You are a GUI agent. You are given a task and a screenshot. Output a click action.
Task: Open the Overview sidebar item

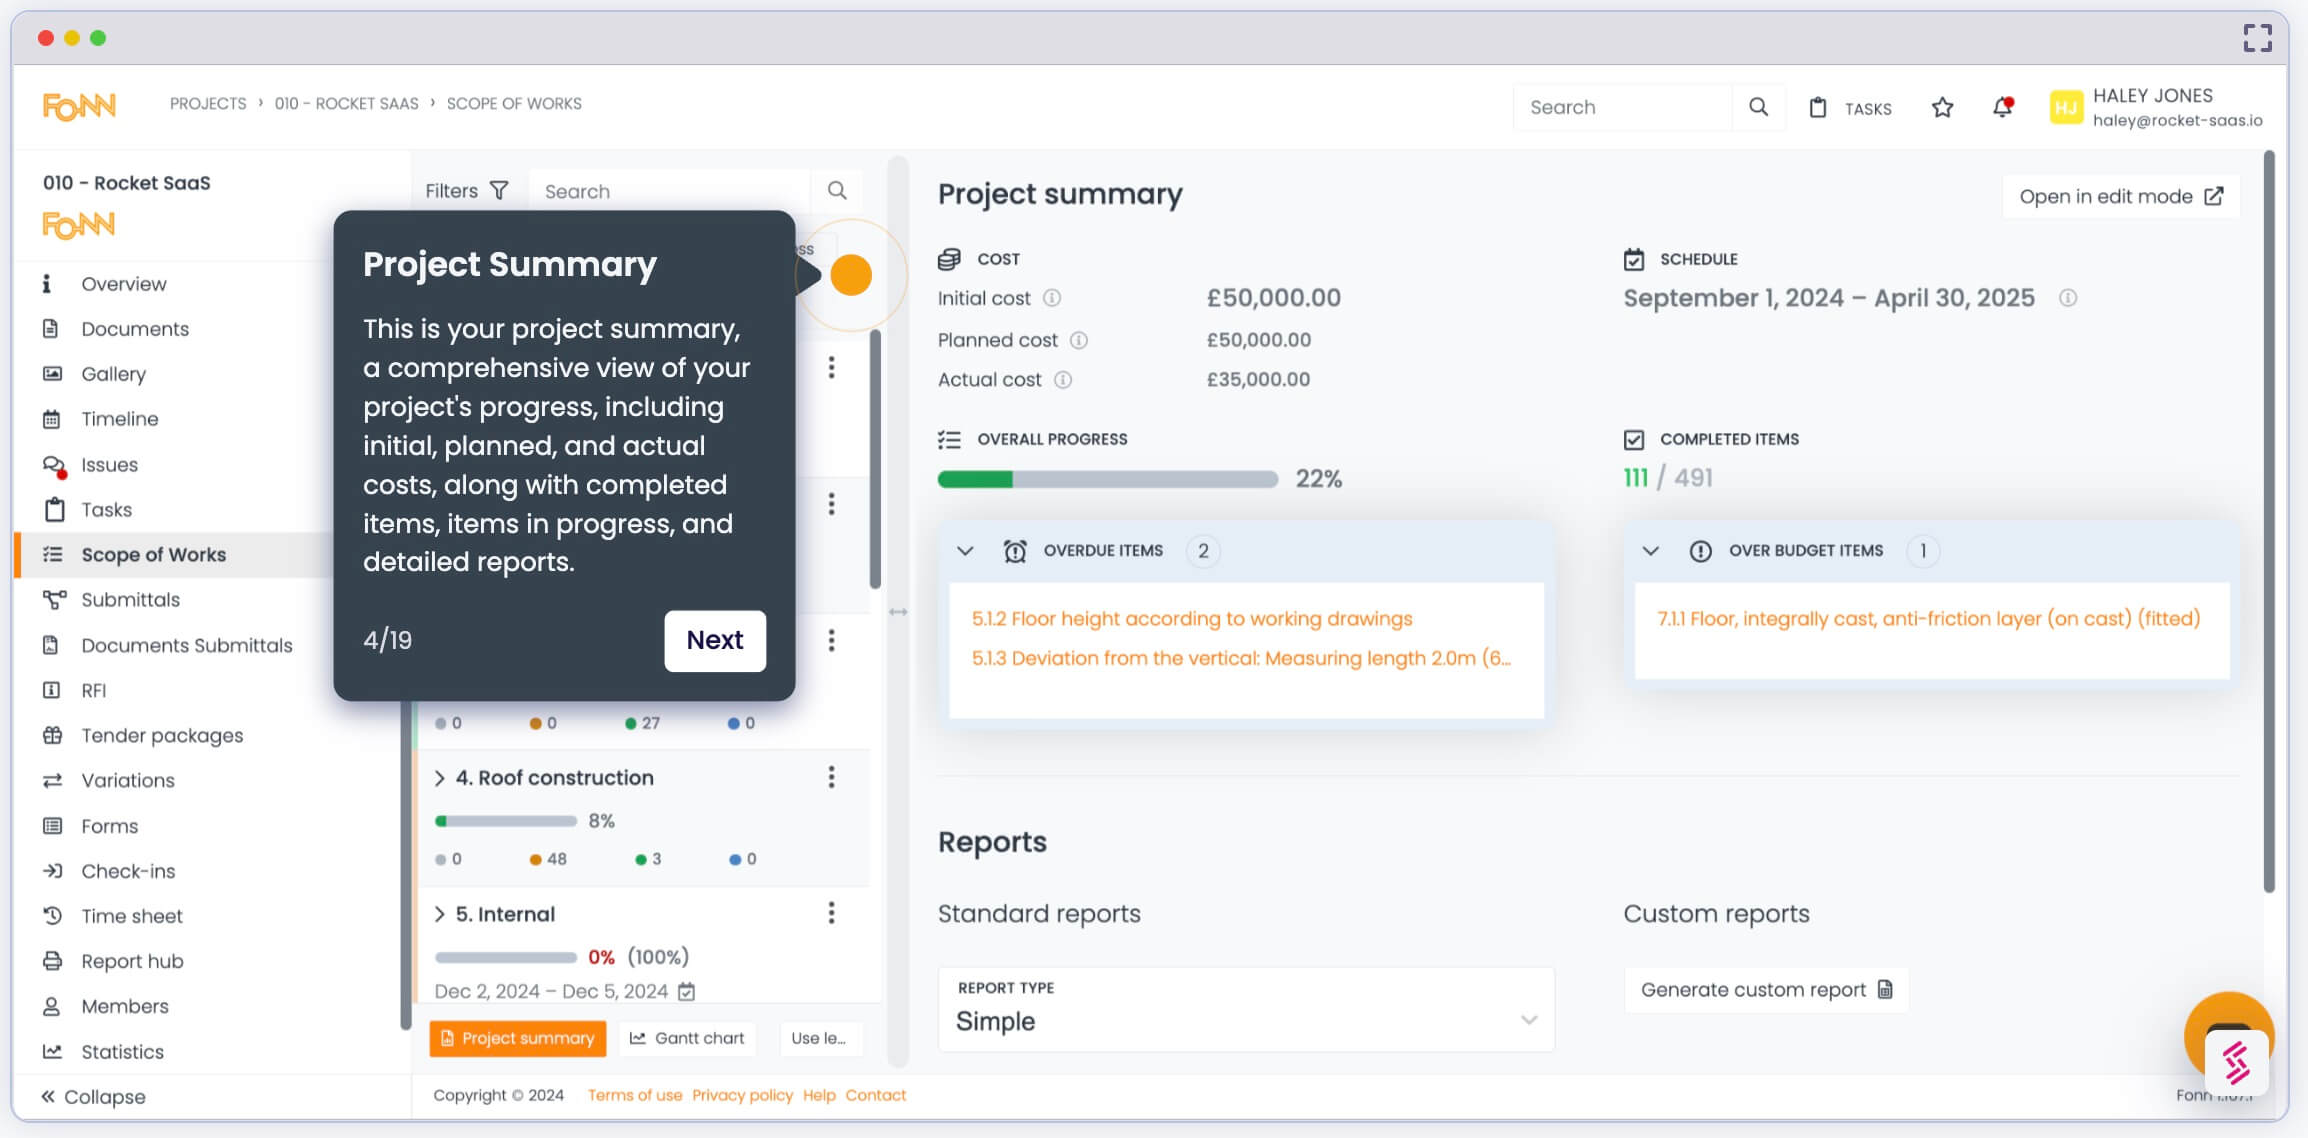click(x=123, y=284)
